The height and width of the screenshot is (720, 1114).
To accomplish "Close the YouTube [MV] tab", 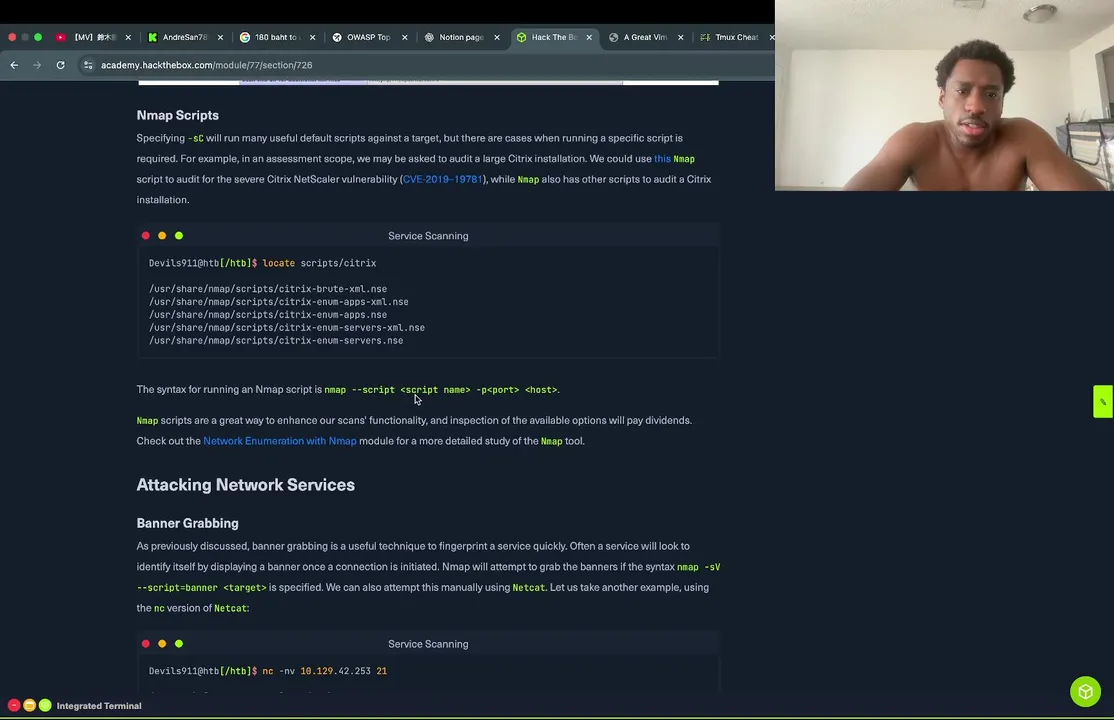I will click(x=128, y=37).
